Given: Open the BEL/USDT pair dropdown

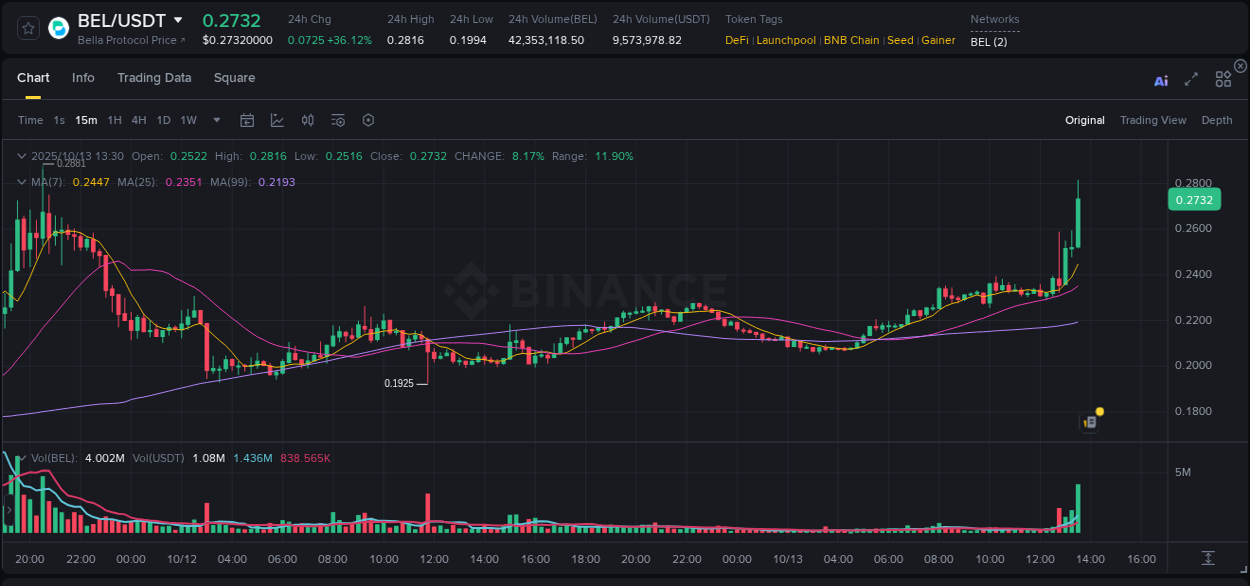Looking at the screenshot, I should coord(178,19).
